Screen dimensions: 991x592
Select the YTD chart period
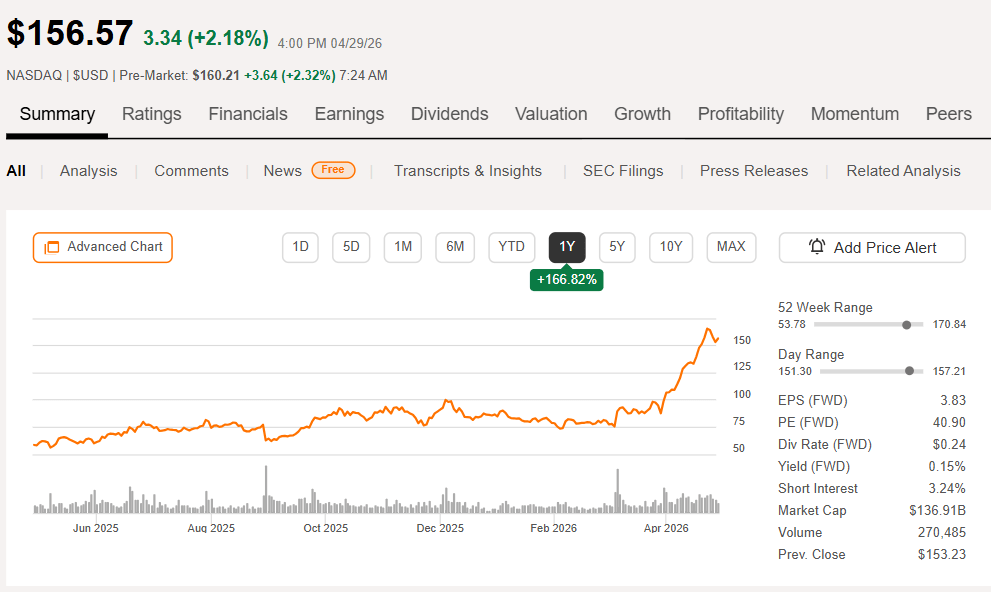[511, 247]
